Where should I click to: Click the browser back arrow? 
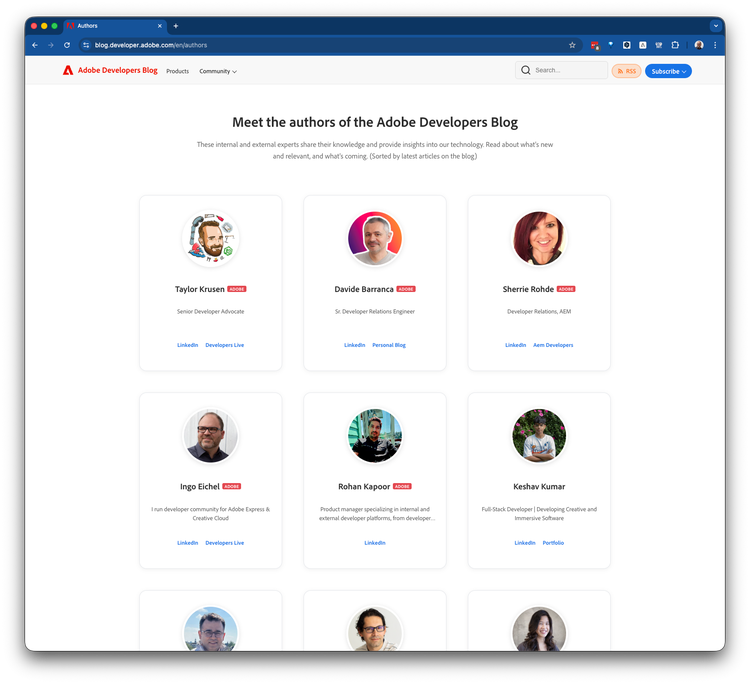pyautogui.click(x=35, y=45)
